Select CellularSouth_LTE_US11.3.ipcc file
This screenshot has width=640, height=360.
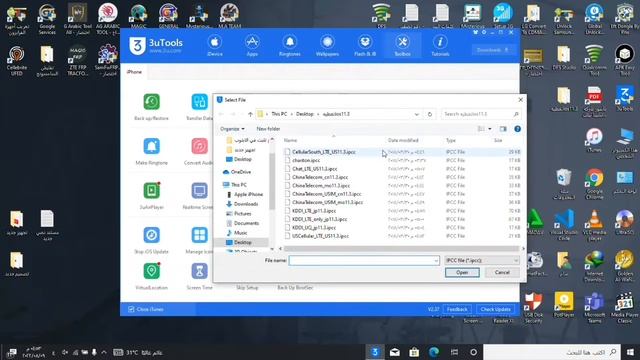pyautogui.click(x=402, y=152)
